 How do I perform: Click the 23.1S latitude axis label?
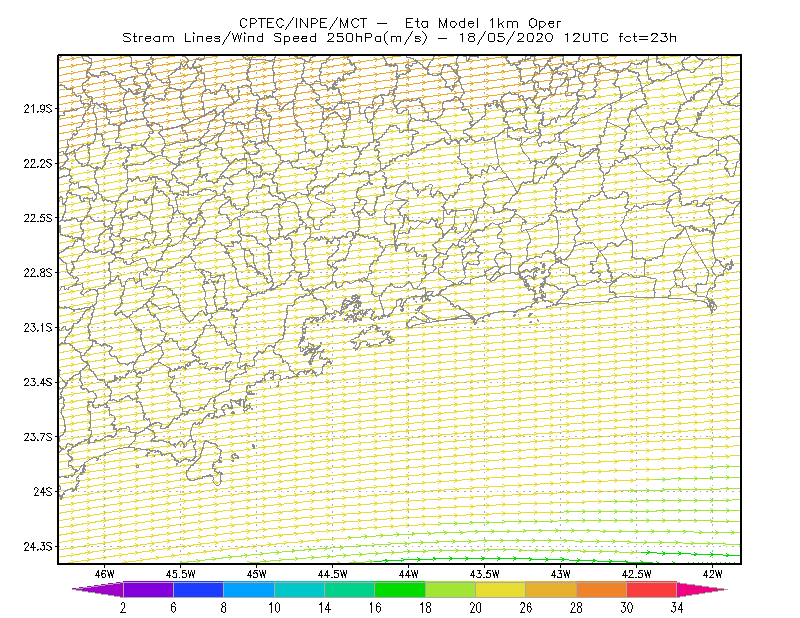tap(38, 327)
